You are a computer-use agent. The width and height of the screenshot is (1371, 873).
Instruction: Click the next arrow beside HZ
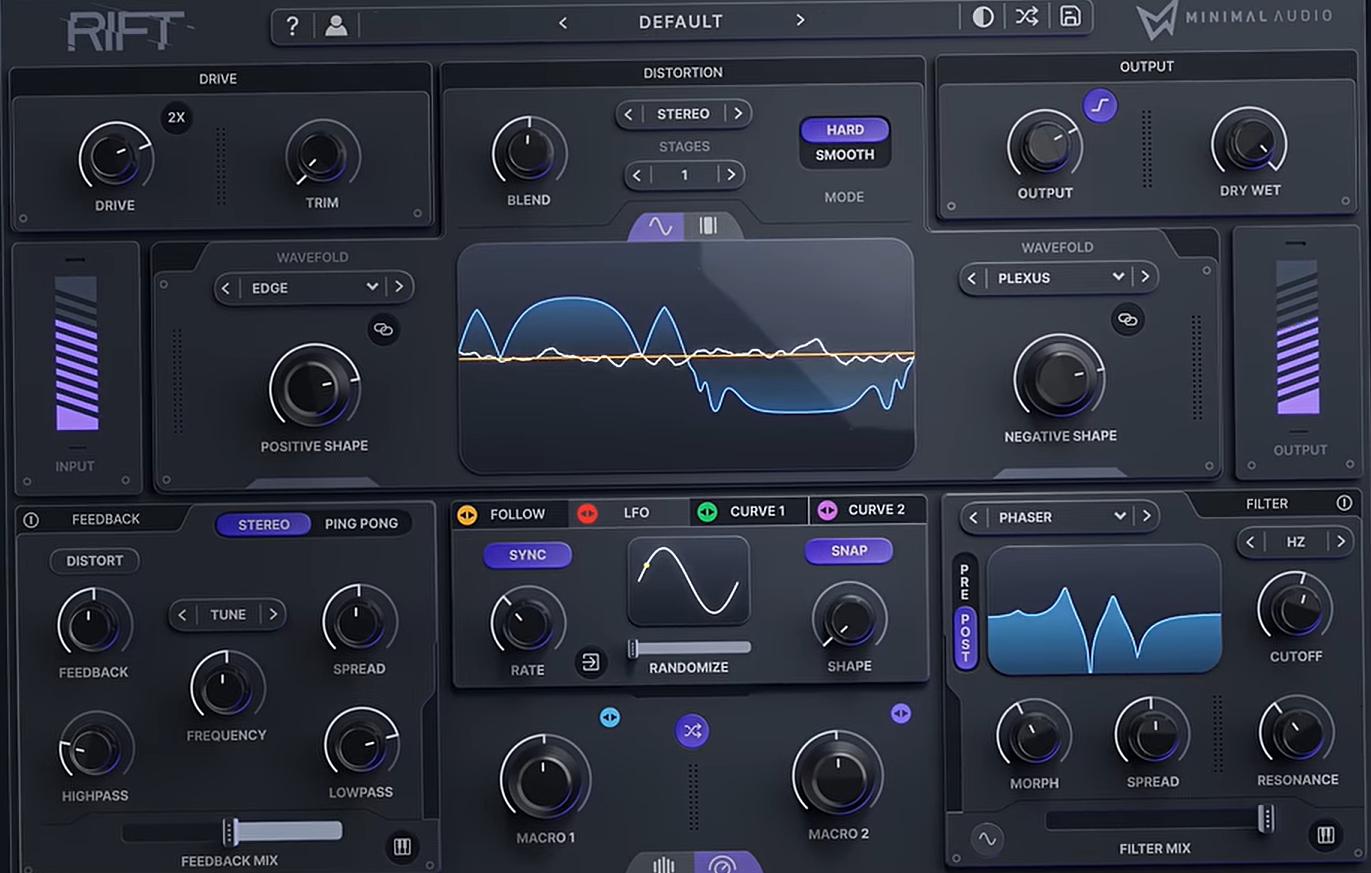pyautogui.click(x=1340, y=542)
